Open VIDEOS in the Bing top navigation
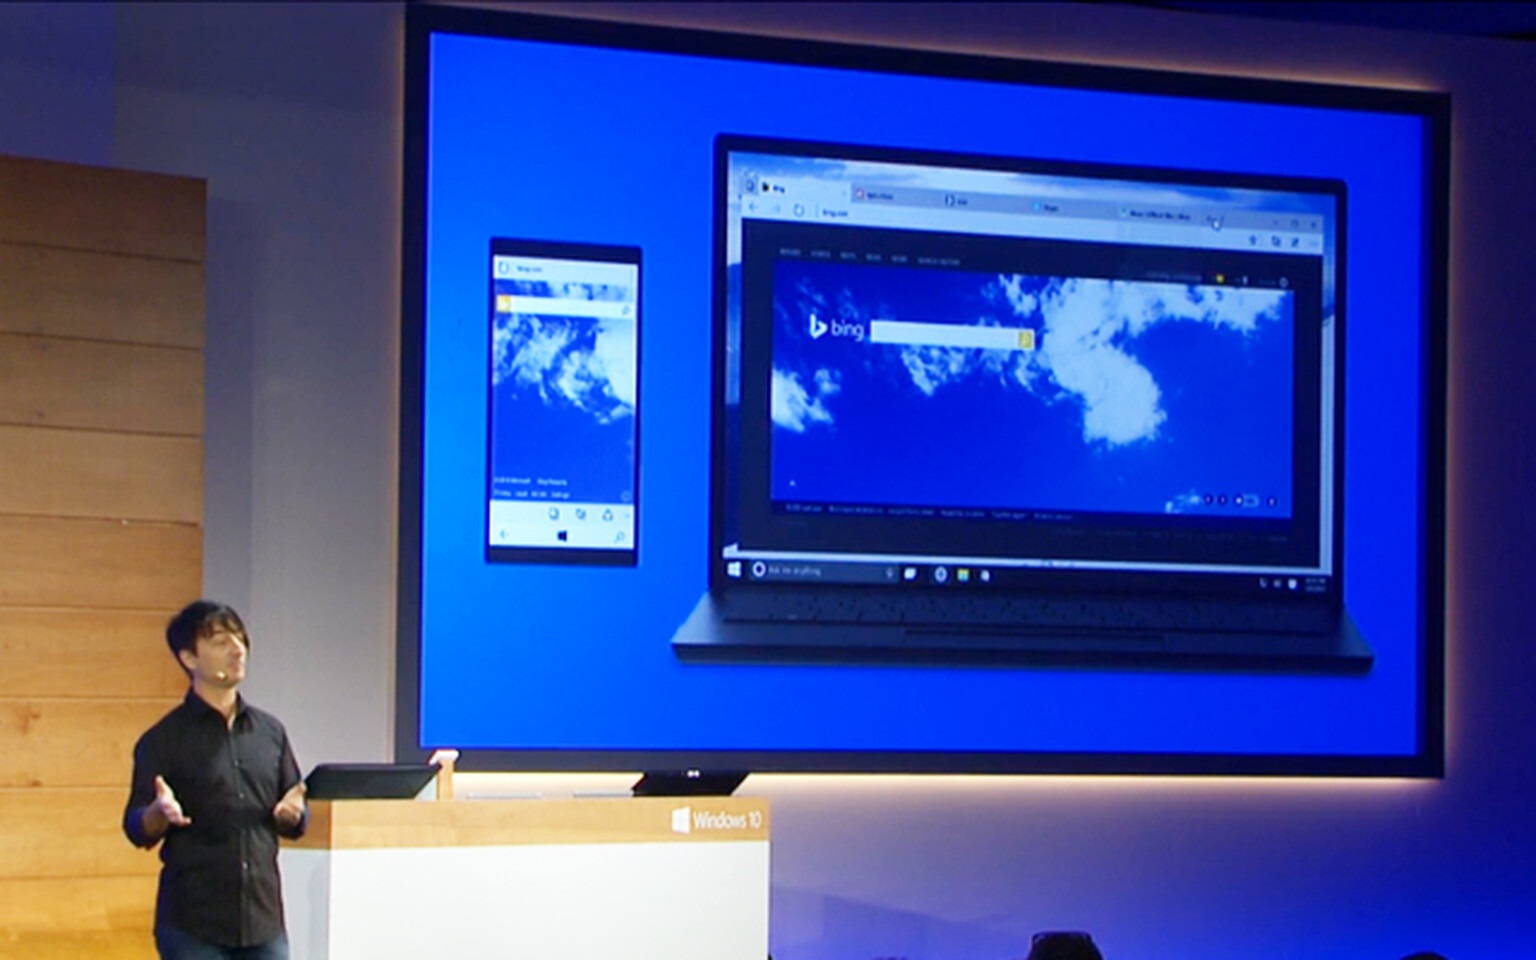1536x960 pixels. (x=821, y=255)
